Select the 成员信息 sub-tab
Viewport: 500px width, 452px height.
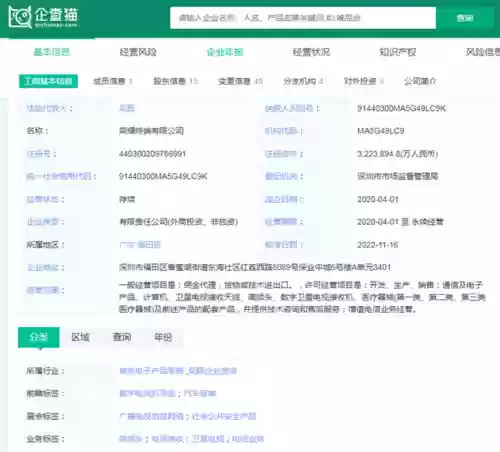113,81
